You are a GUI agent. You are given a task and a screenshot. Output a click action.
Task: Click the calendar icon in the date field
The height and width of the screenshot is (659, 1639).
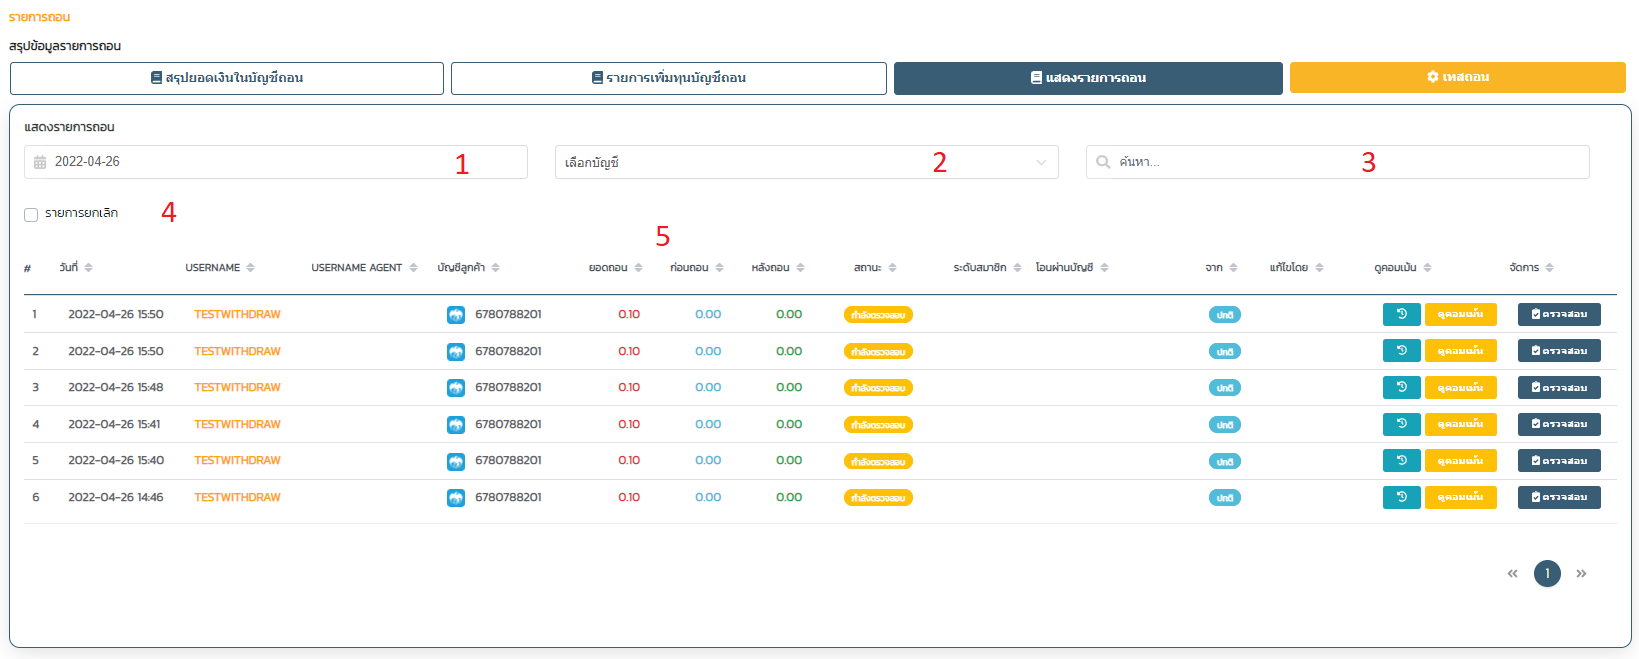tap(40, 162)
